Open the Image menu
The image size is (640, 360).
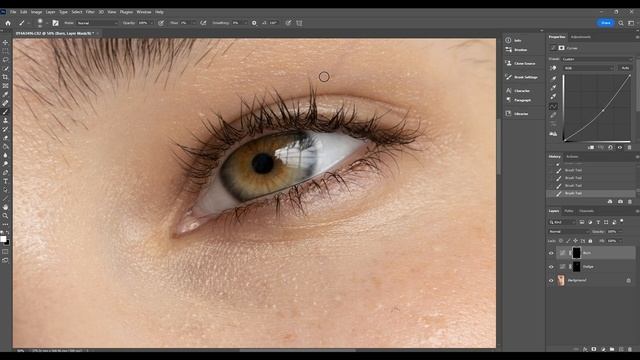coord(36,12)
